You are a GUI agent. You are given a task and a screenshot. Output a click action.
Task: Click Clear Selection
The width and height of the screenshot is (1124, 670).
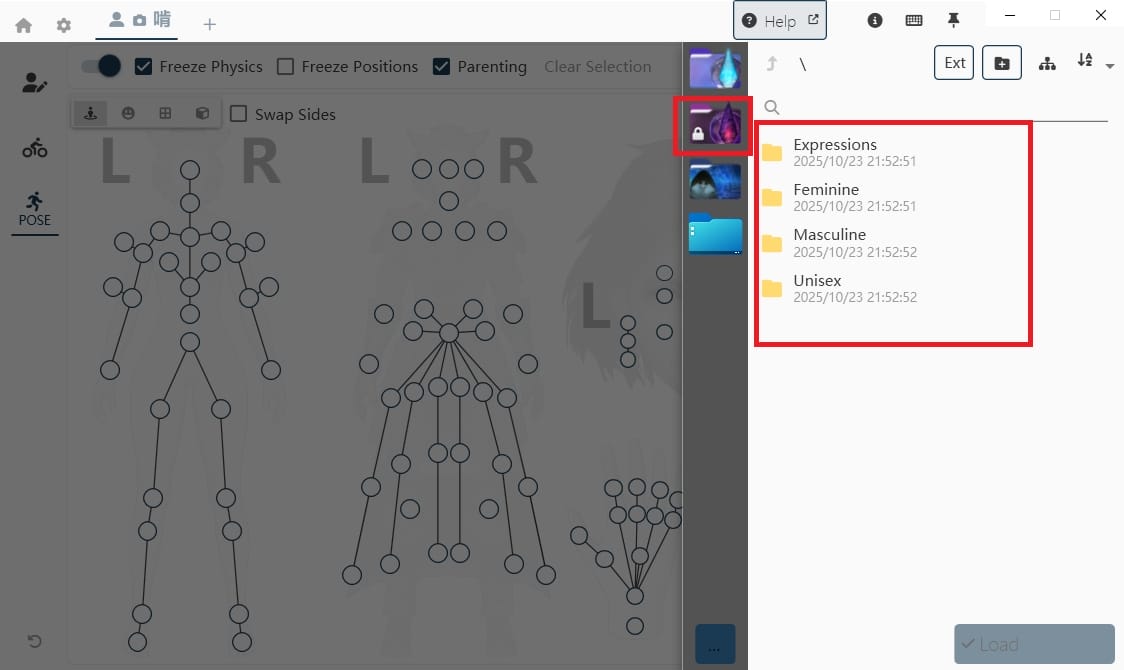[x=598, y=67]
